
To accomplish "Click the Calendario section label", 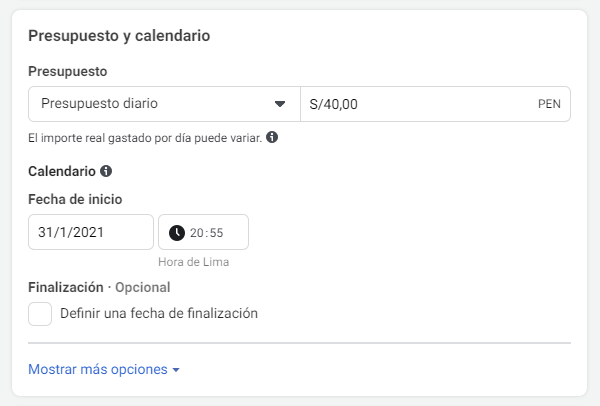I will coord(62,171).
